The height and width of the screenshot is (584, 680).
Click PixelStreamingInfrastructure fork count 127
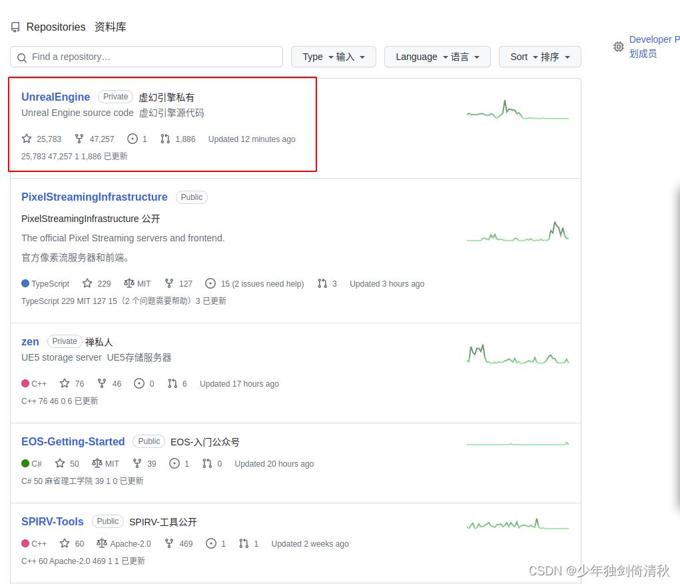[178, 284]
